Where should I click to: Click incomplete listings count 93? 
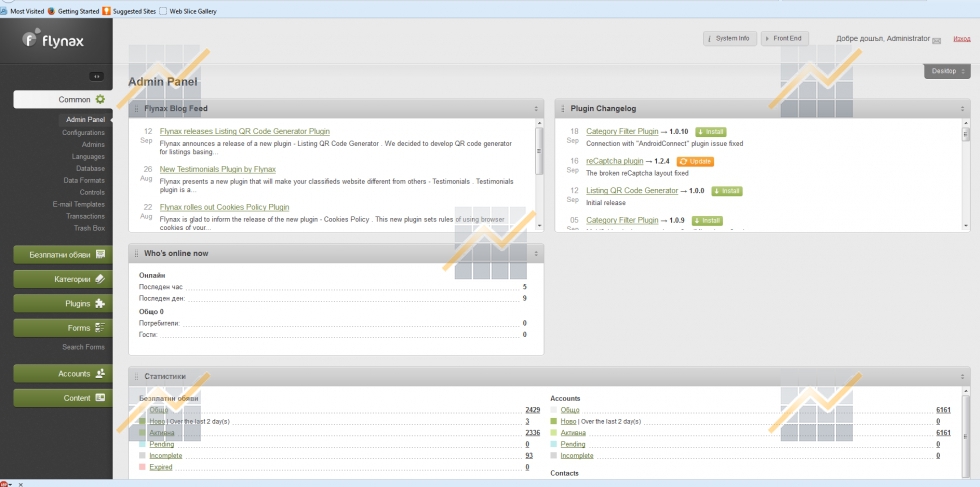(x=528, y=456)
